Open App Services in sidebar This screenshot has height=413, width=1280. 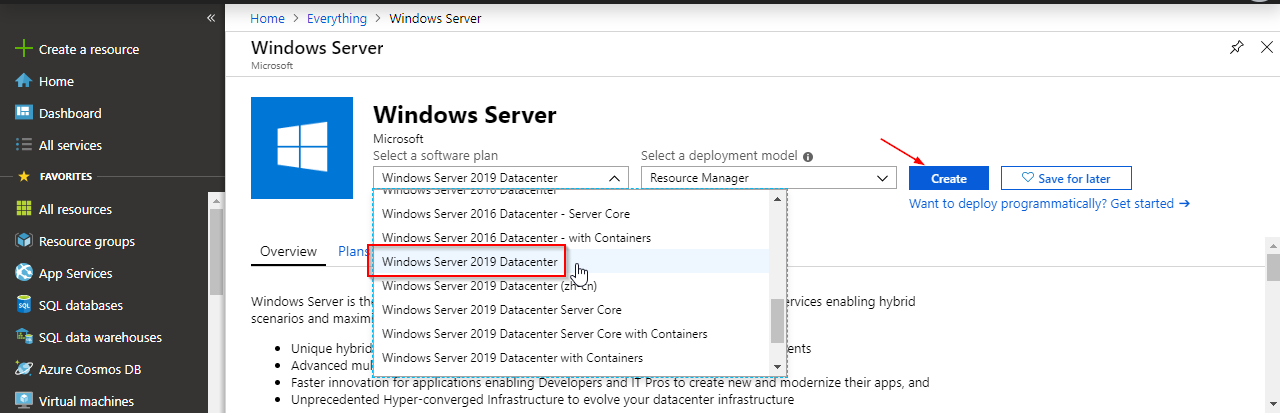(x=76, y=273)
